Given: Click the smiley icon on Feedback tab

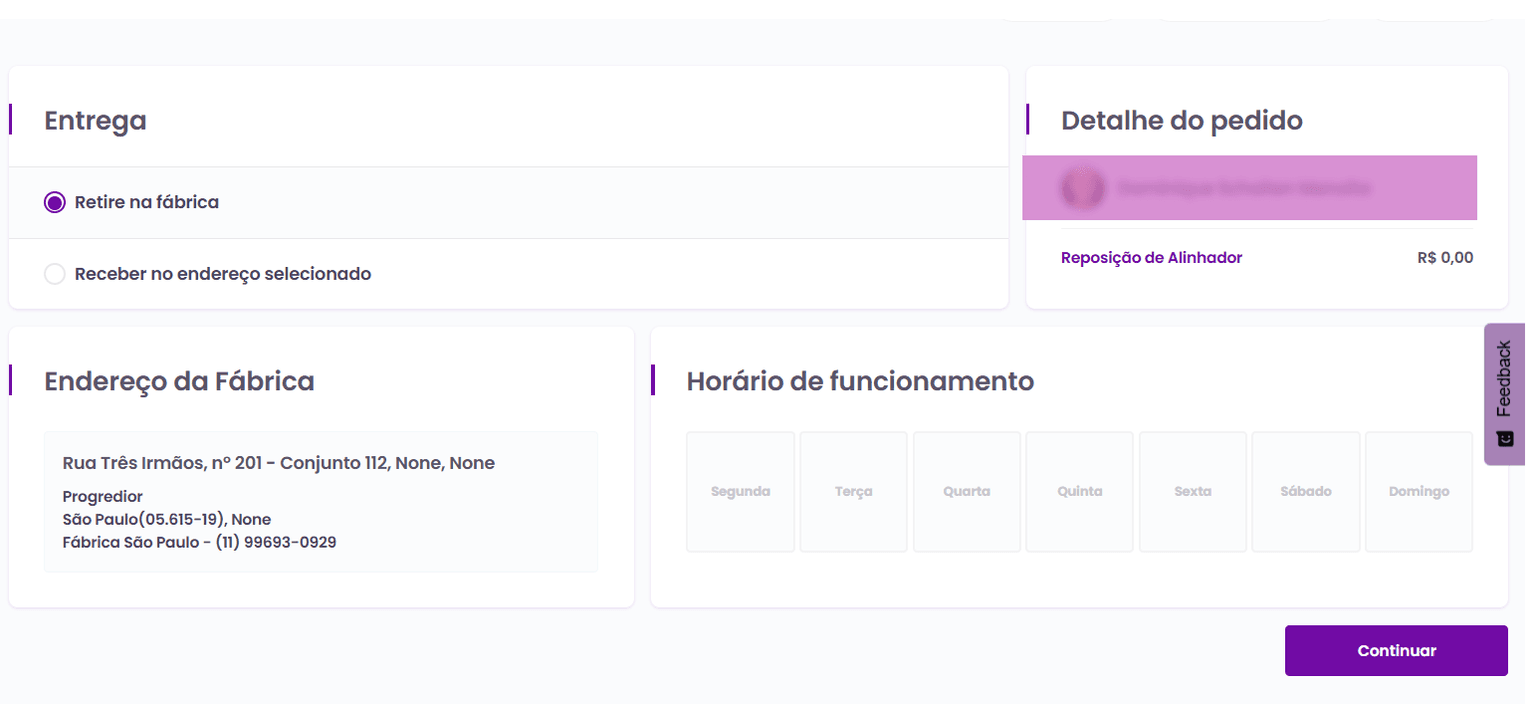Looking at the screenshot, I should pyautogui.click(x=1504, y=438).
